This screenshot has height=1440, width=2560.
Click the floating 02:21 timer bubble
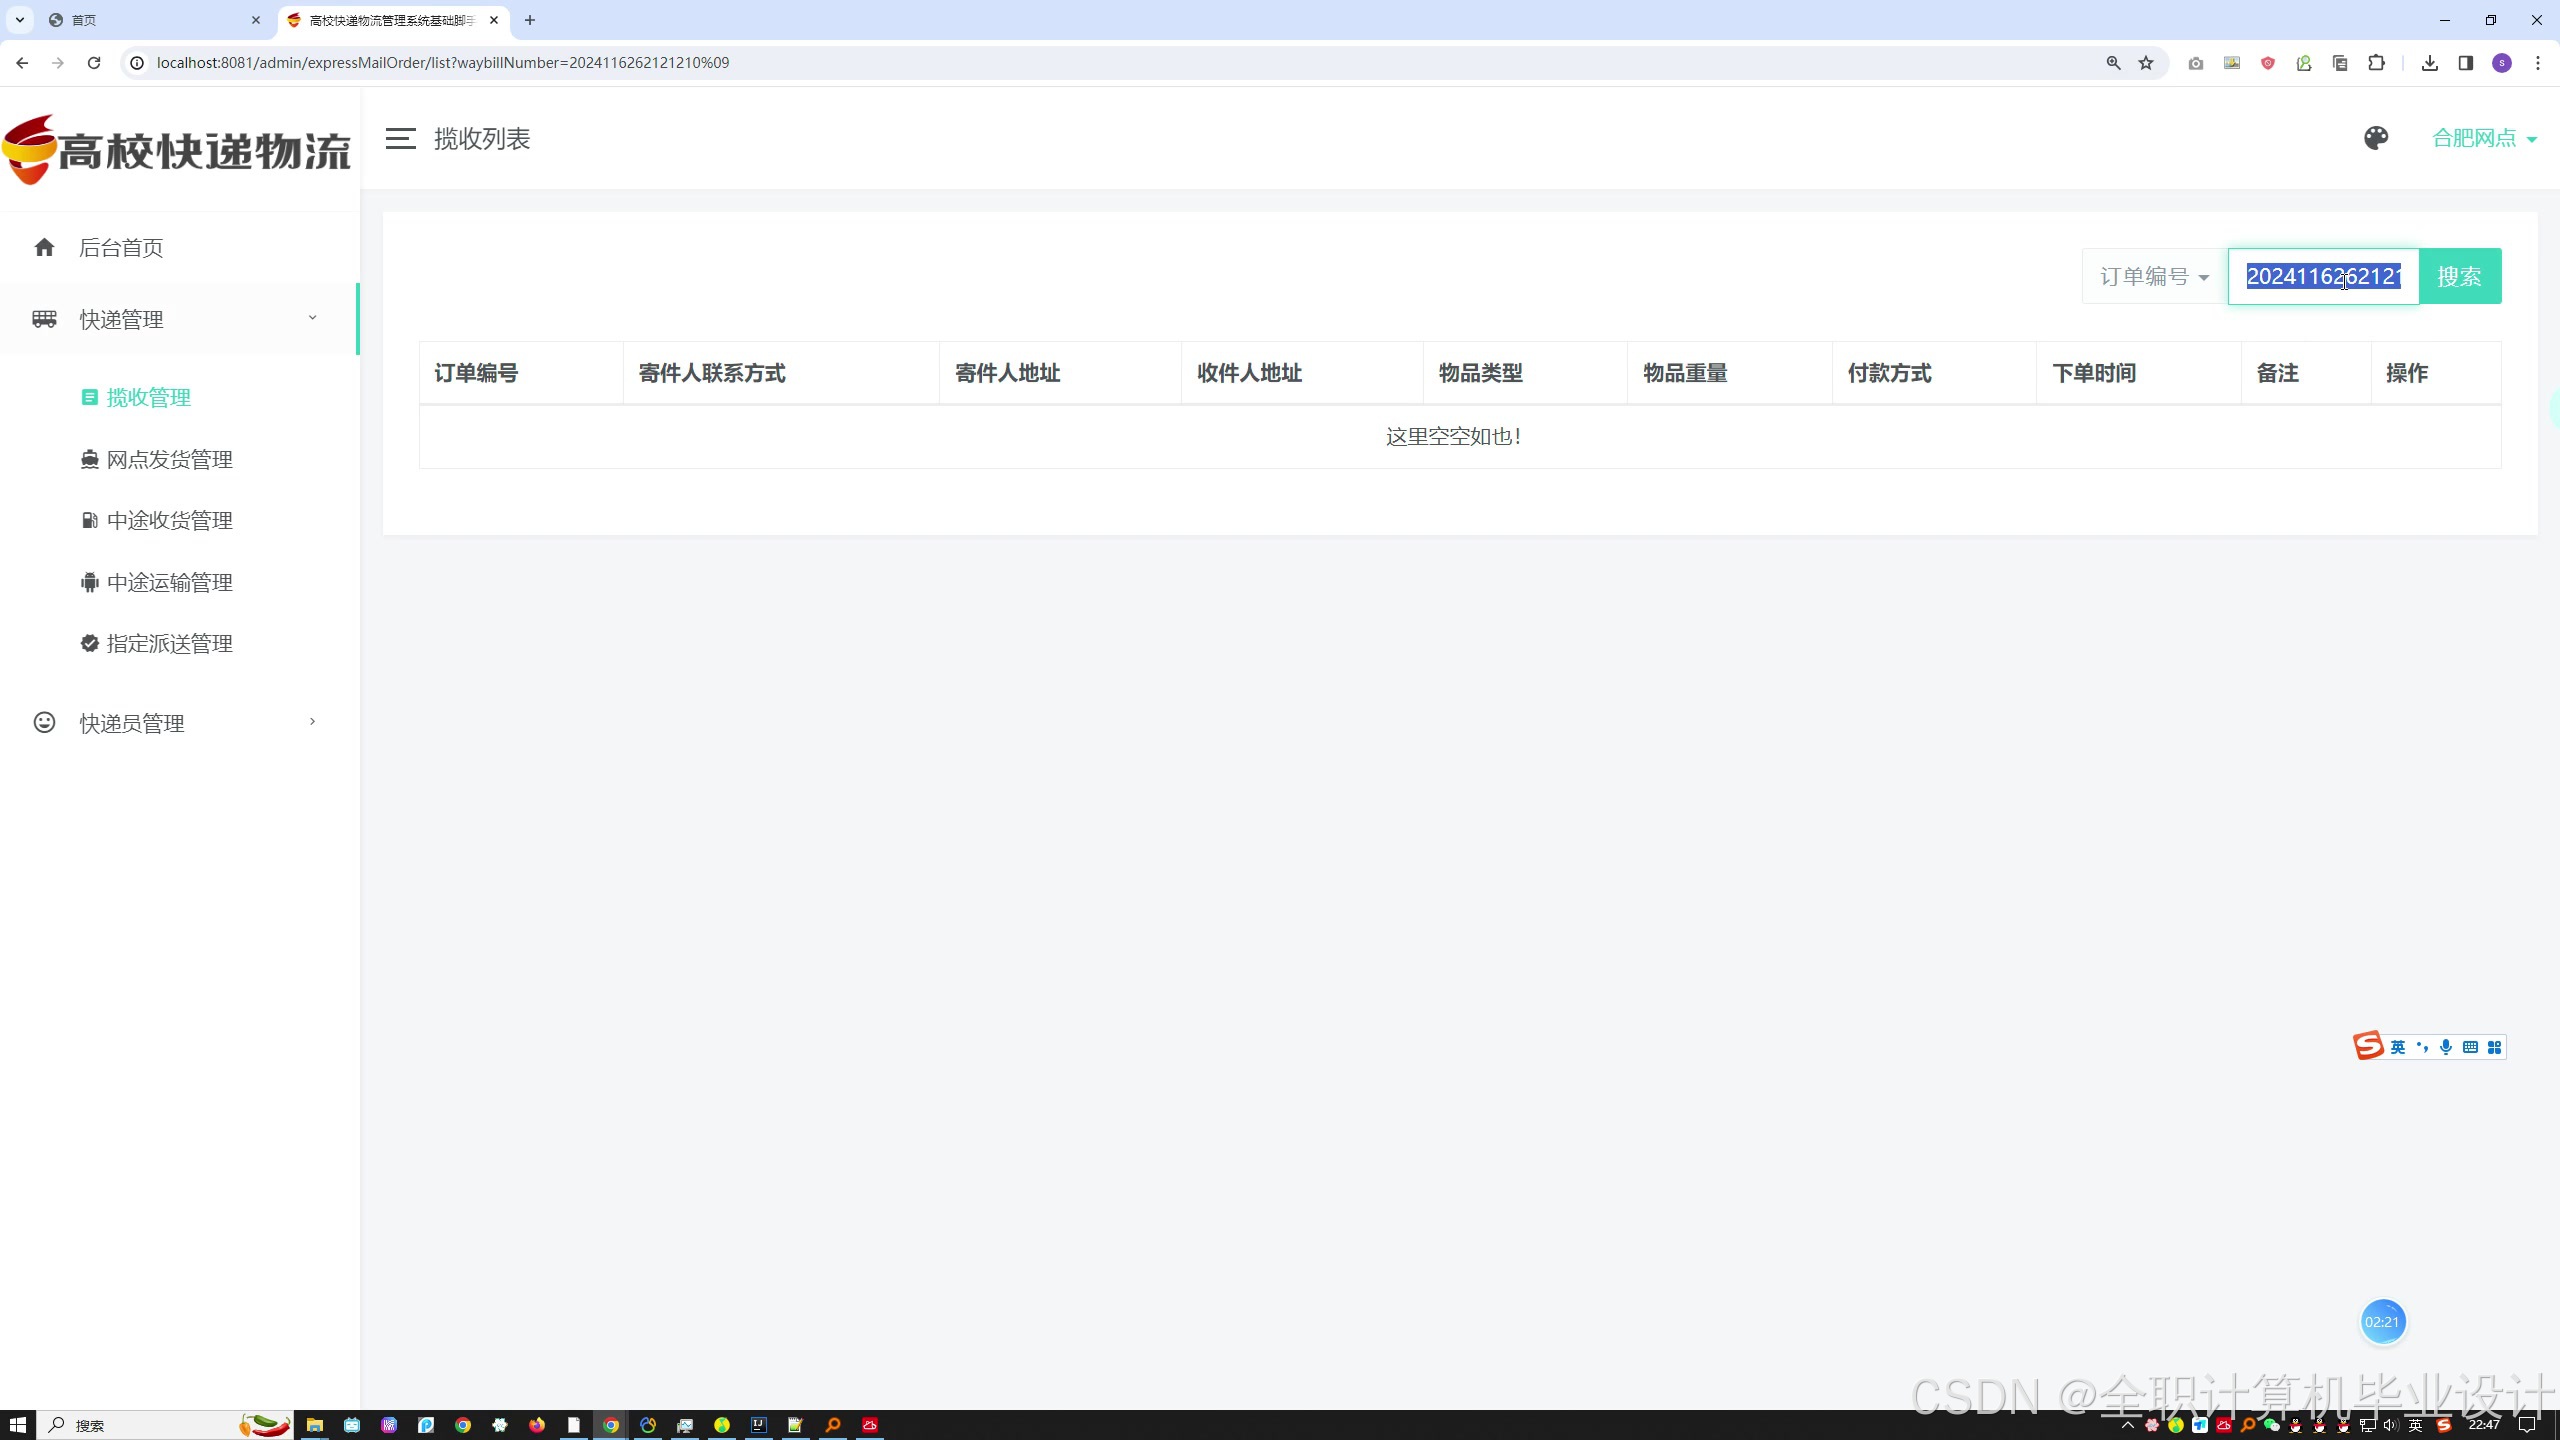pos(2382,1322)
